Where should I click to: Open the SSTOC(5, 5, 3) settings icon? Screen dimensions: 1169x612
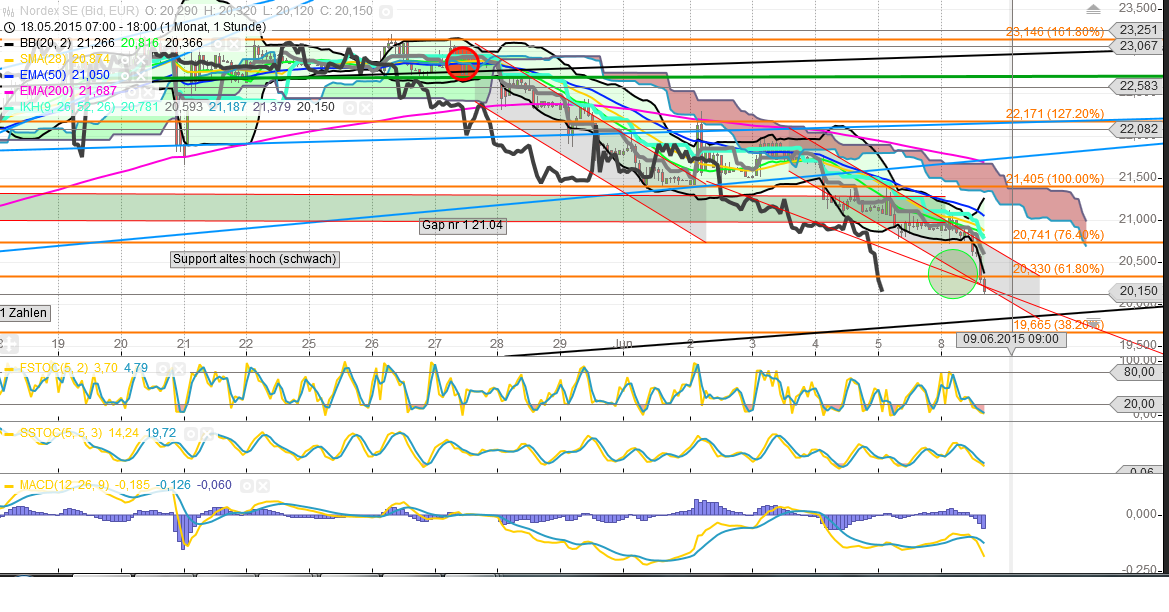coord(190,433)
